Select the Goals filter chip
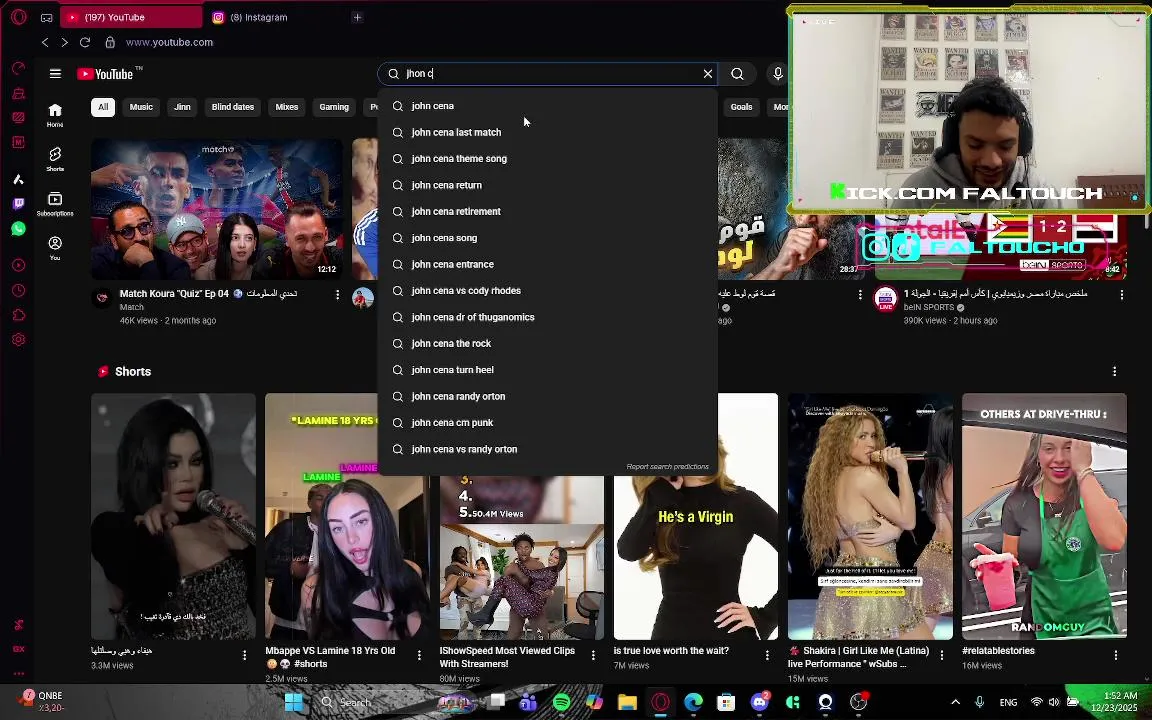1152x720 pixels. 741,107
